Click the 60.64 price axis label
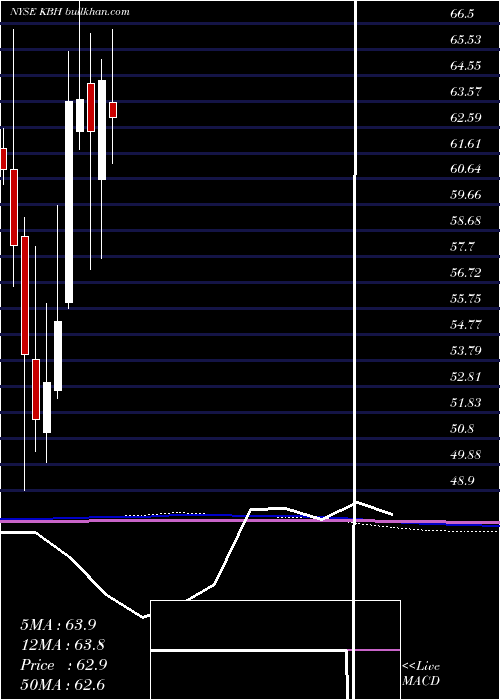 click(x=466, y=169)
